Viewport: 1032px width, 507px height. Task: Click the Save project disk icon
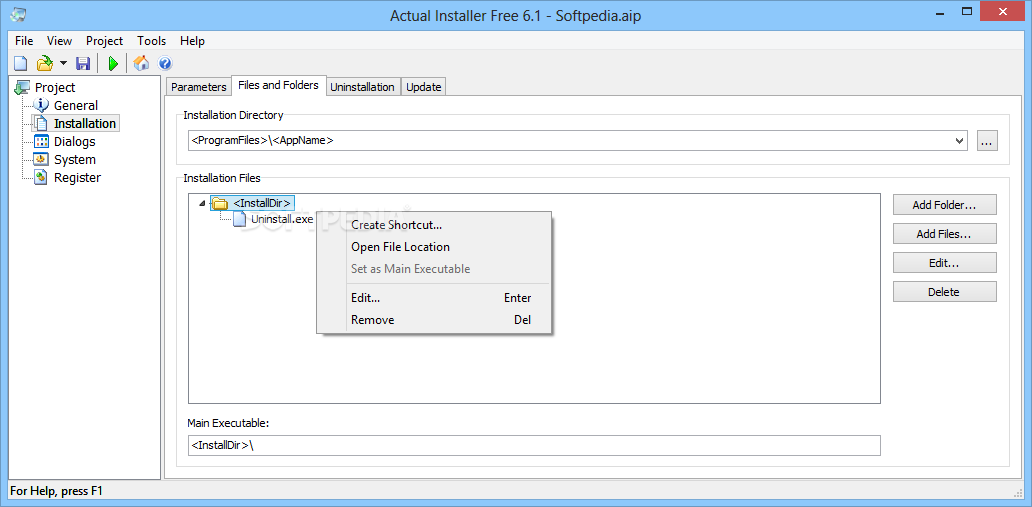83,63
